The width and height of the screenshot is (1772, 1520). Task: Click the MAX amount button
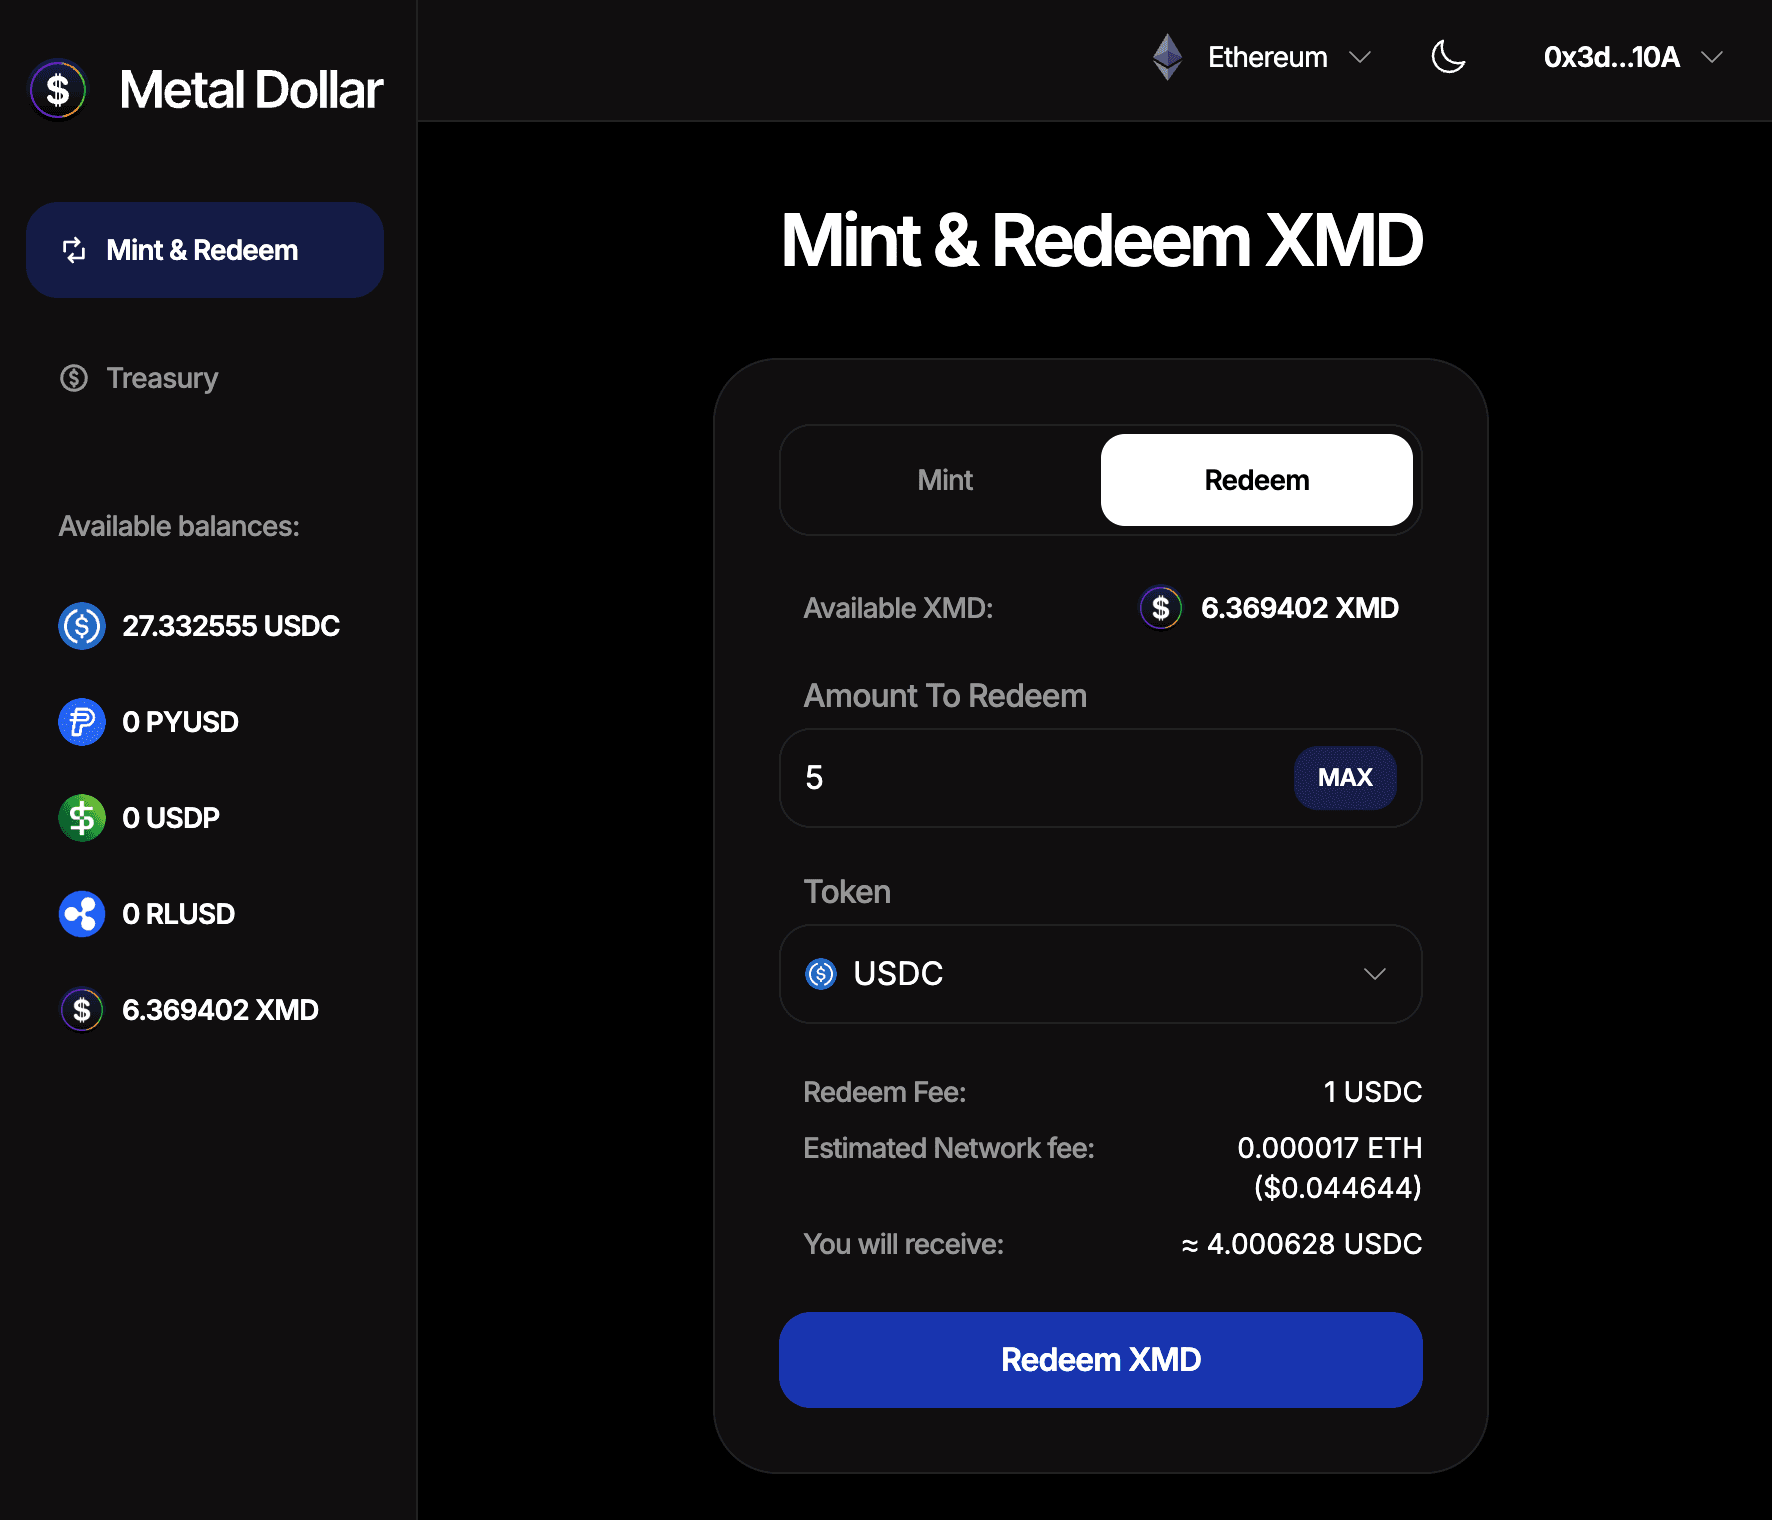pos(1345,778)
